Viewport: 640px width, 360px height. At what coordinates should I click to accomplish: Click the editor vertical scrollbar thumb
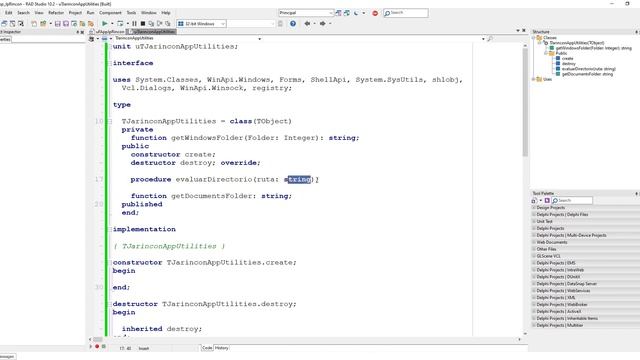(525, 102)
